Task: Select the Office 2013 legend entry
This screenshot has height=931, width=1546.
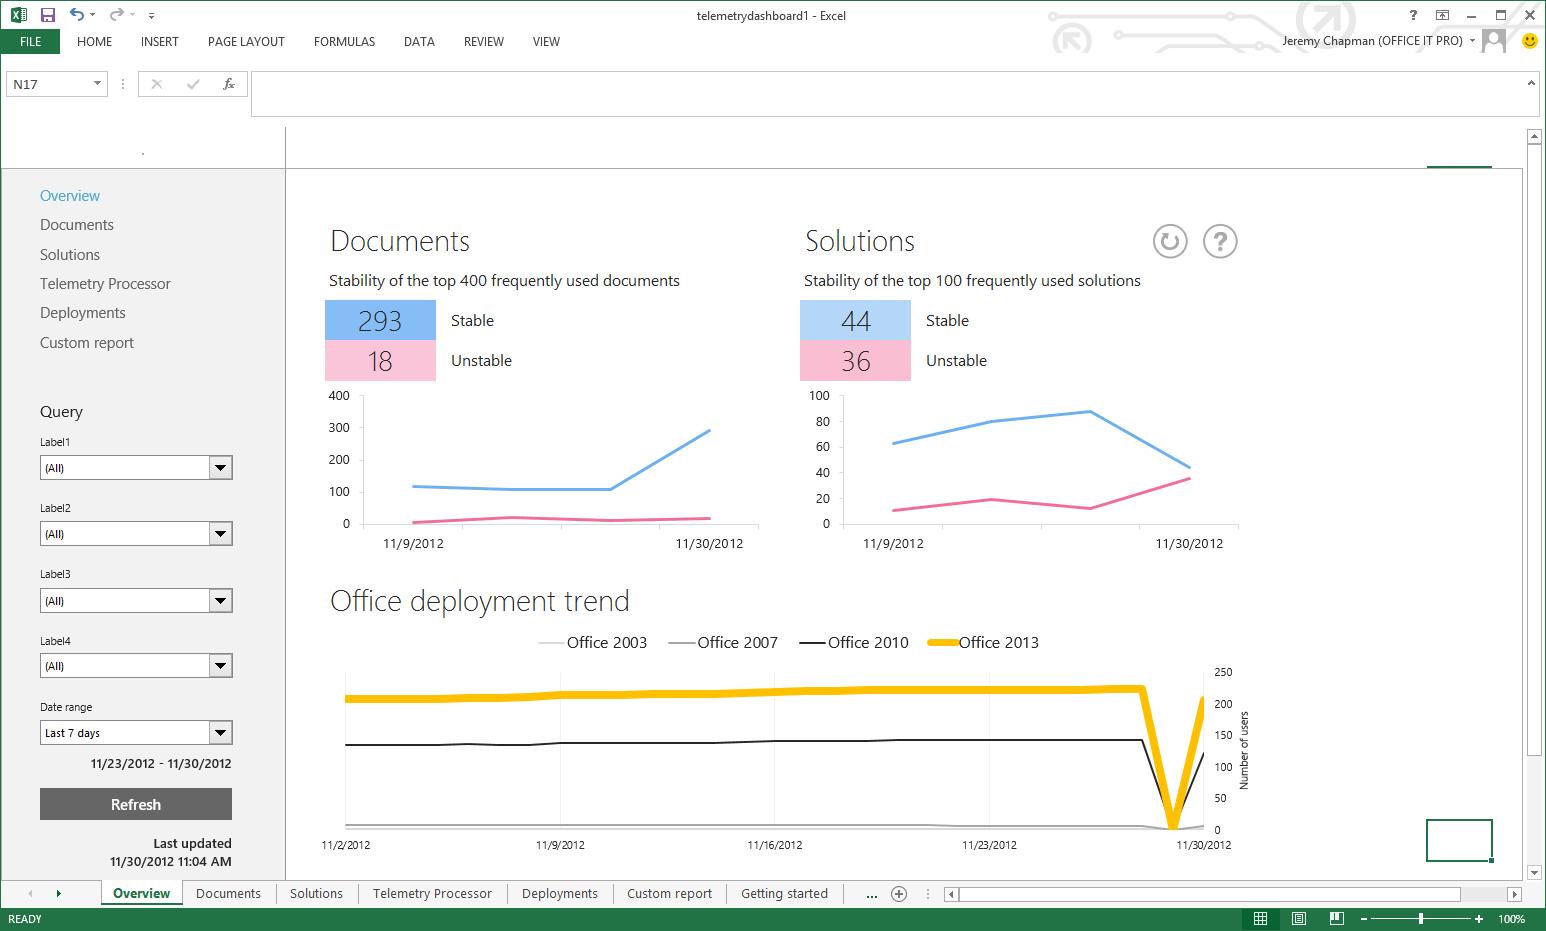Action: pos(984,643)
